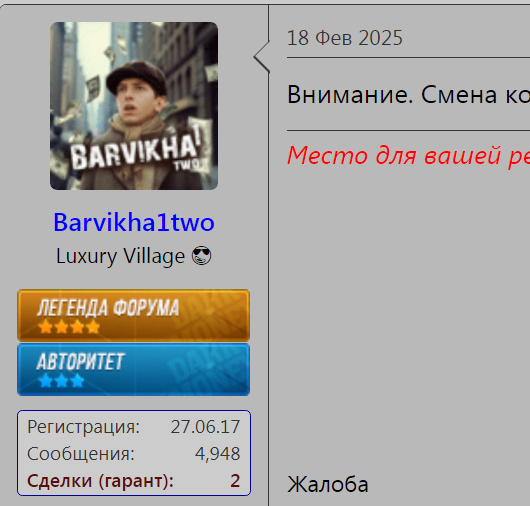Click the Сообщения label
This screenshot has width=530, height=506.
(x=81, y=454)
